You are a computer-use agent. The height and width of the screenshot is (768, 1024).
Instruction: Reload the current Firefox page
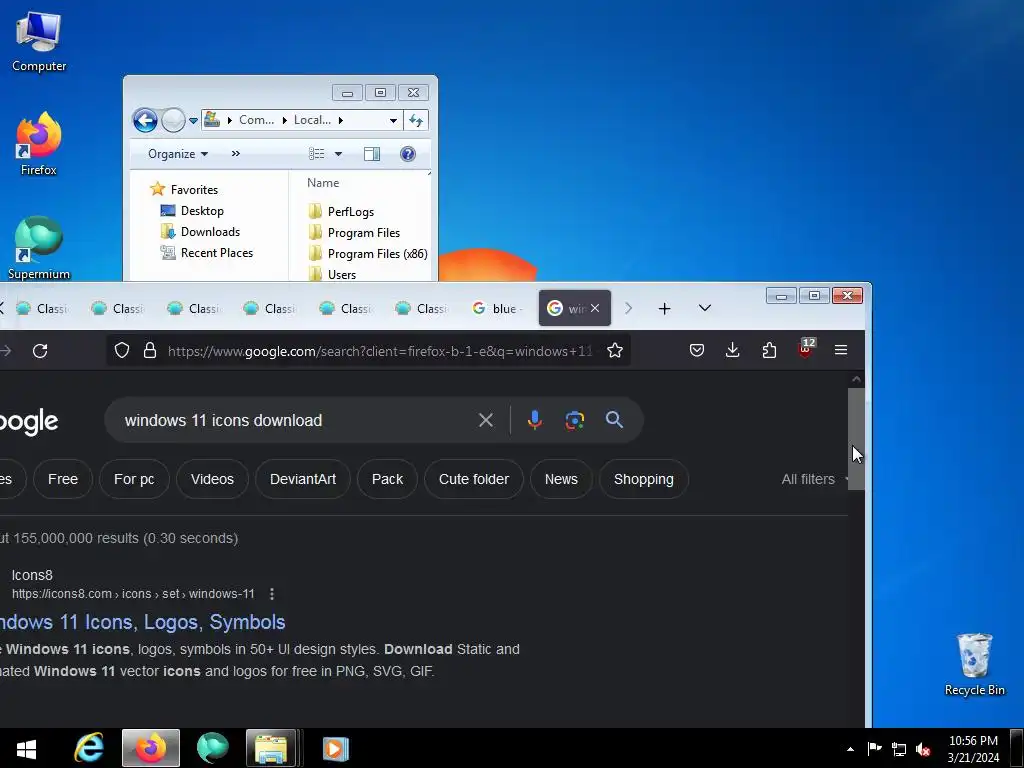pos(40,351)
